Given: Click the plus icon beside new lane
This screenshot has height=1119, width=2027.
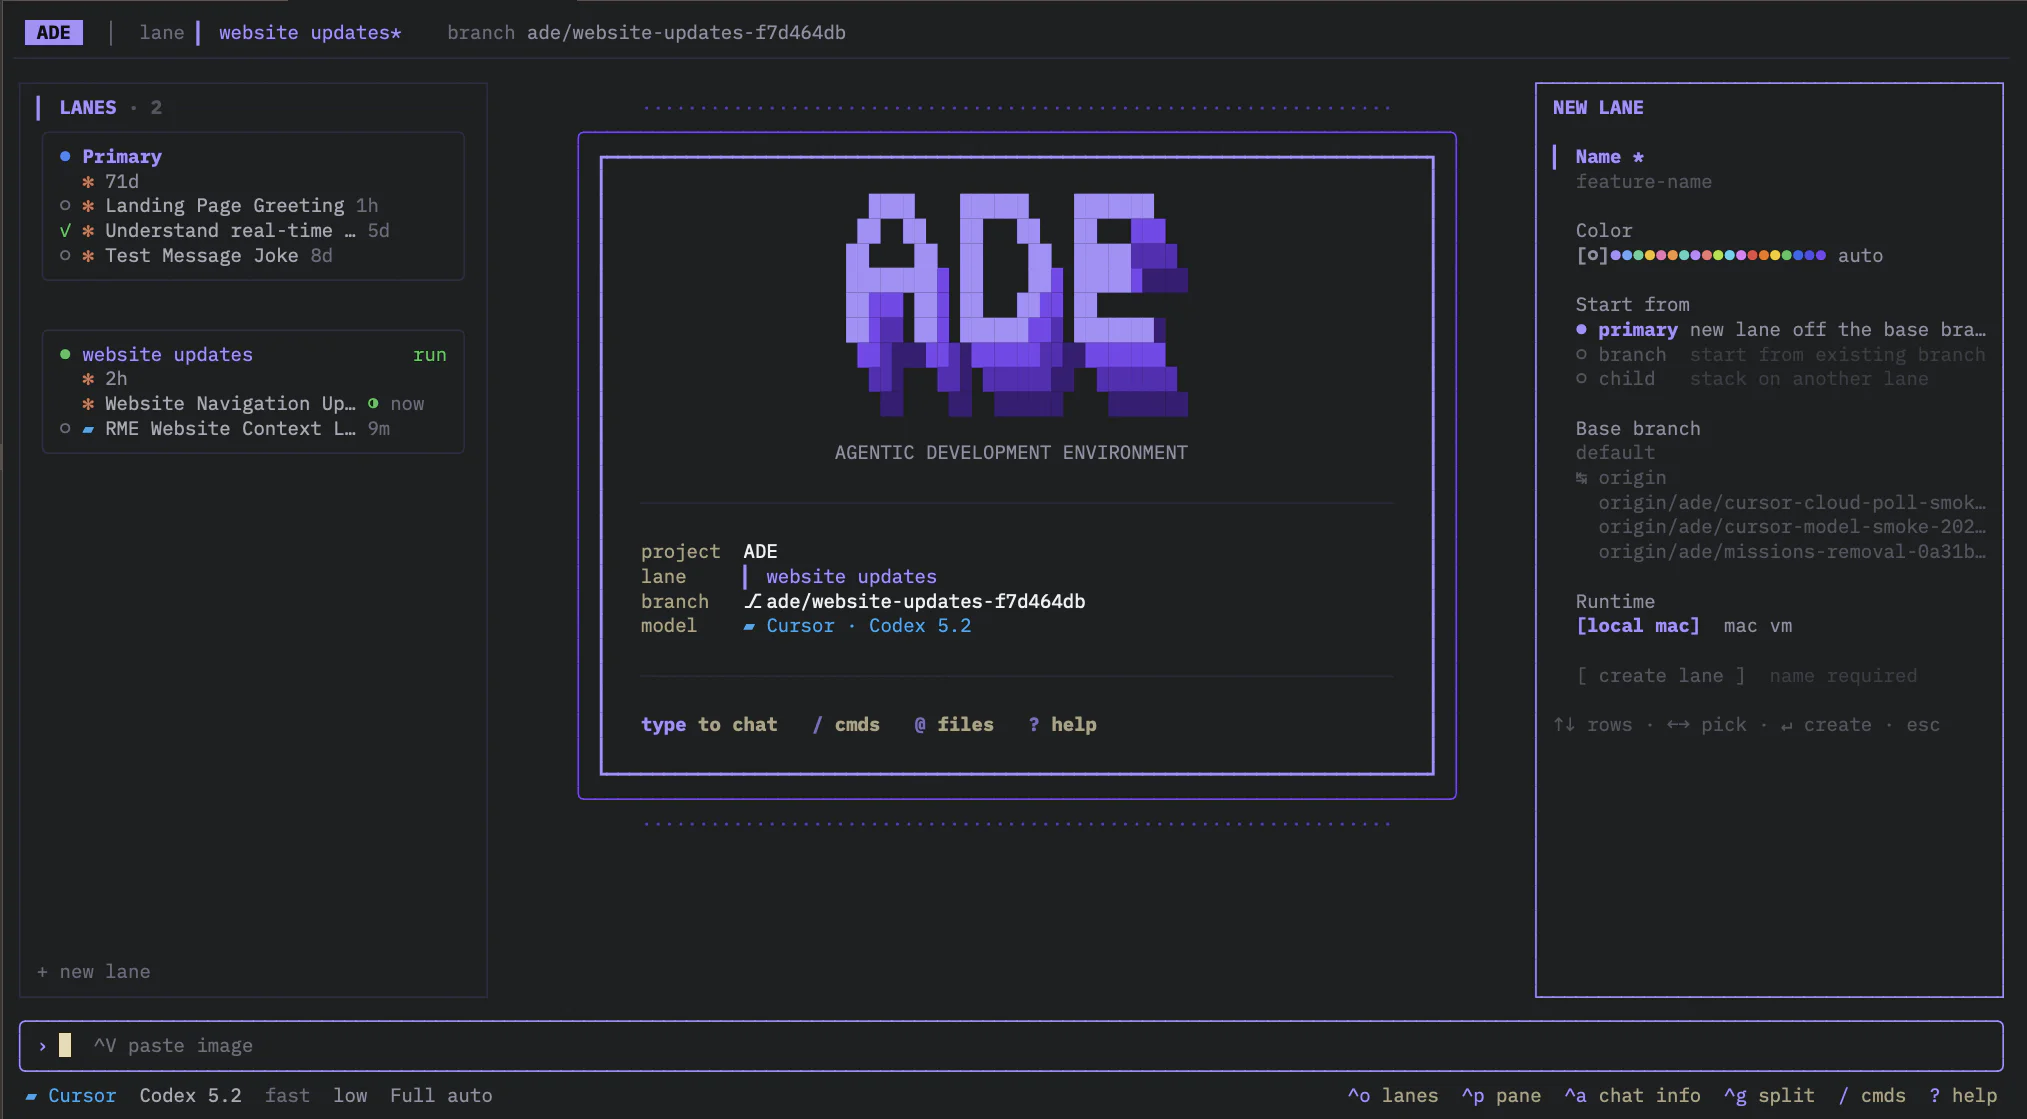Looking at the screenshot, I should tap(42, 972).
